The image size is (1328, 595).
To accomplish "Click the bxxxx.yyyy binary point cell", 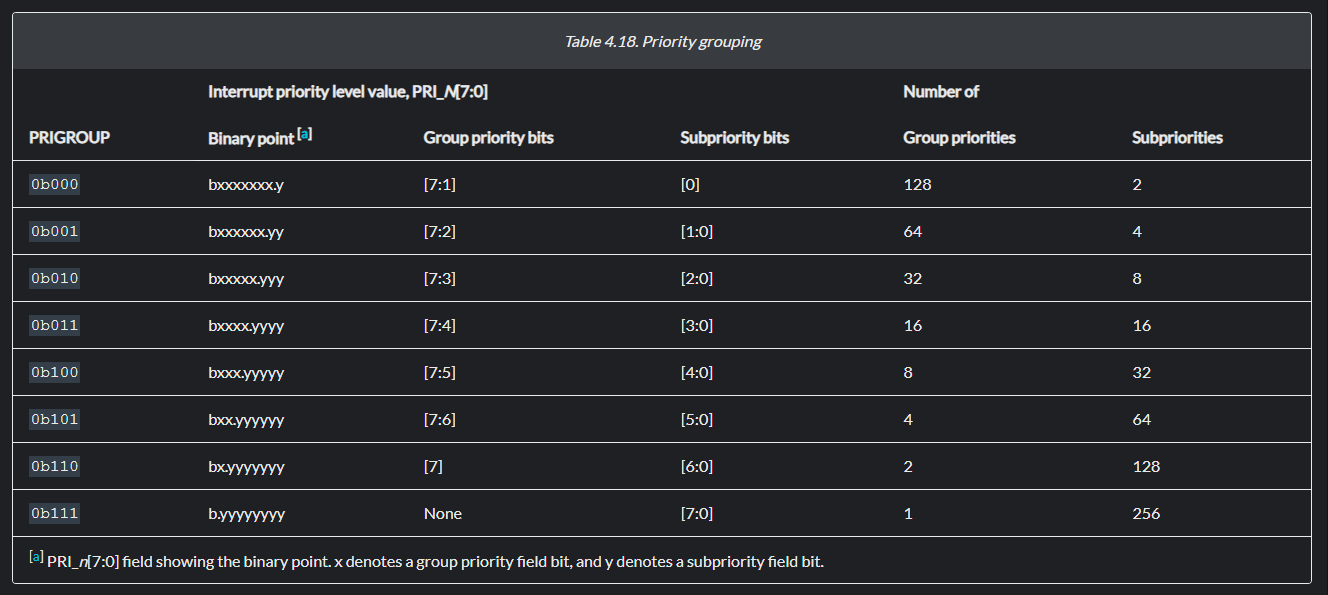I will click(x=246, y=326).
